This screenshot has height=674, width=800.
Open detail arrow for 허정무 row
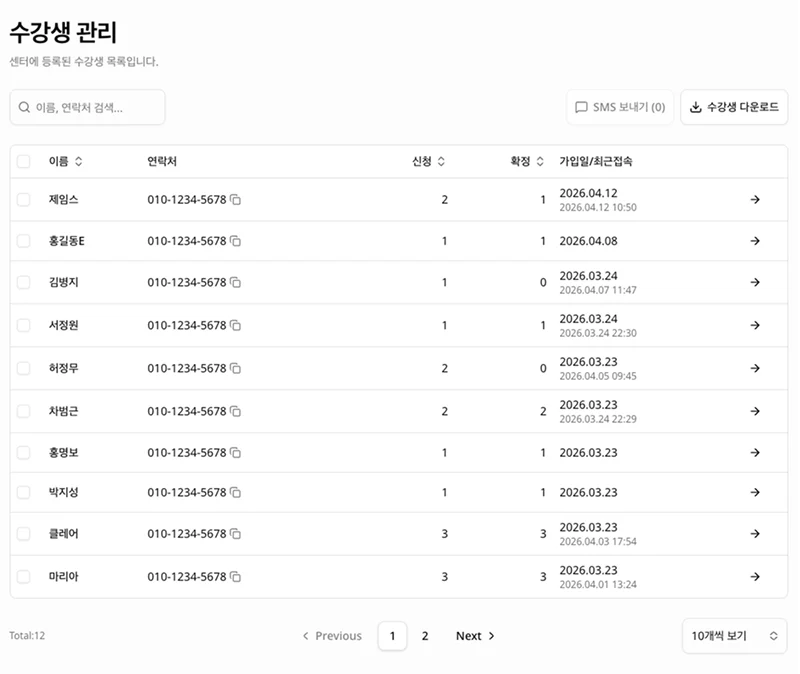point(755,368)
